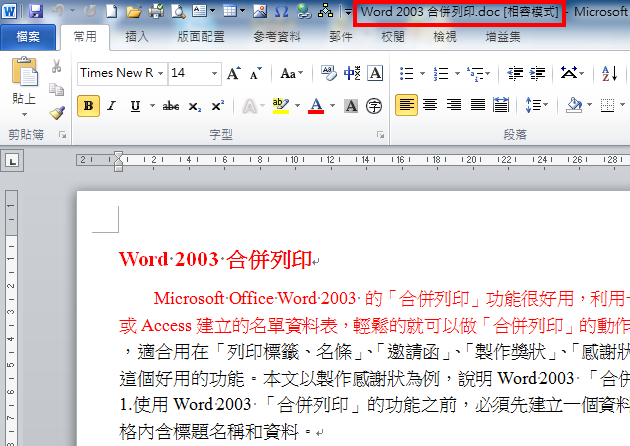Open phonetic guide icon

[x=352, y=73]
